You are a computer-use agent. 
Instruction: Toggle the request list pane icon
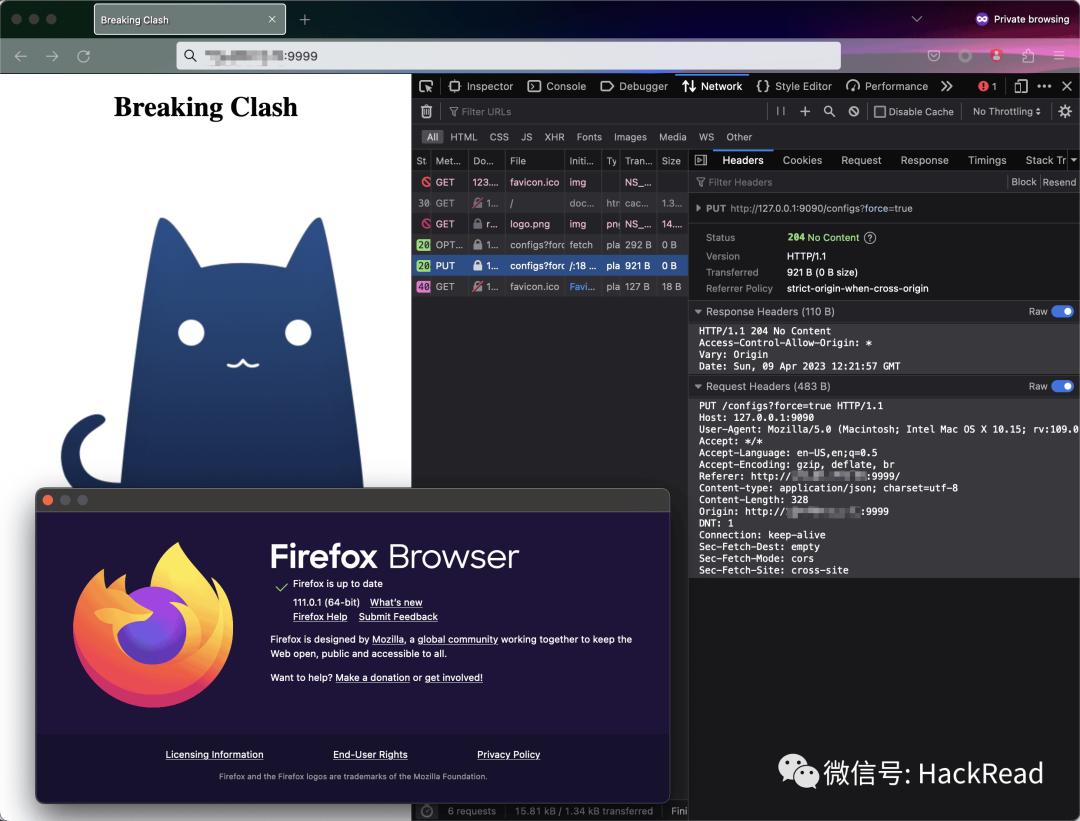click(x=701, y=160)
